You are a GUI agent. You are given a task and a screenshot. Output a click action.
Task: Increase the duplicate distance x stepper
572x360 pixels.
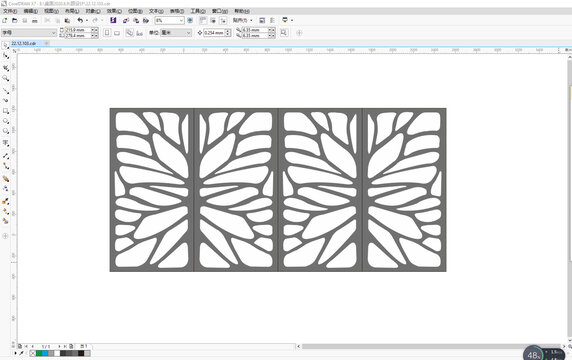click(272, 30)
